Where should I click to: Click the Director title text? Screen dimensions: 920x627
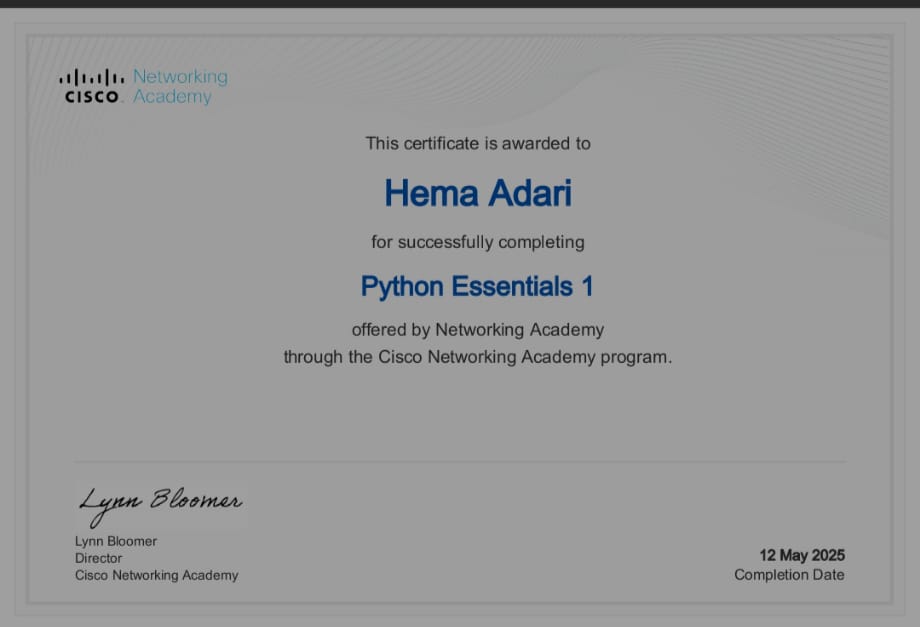pyautogui.click(x=98, y=558)
